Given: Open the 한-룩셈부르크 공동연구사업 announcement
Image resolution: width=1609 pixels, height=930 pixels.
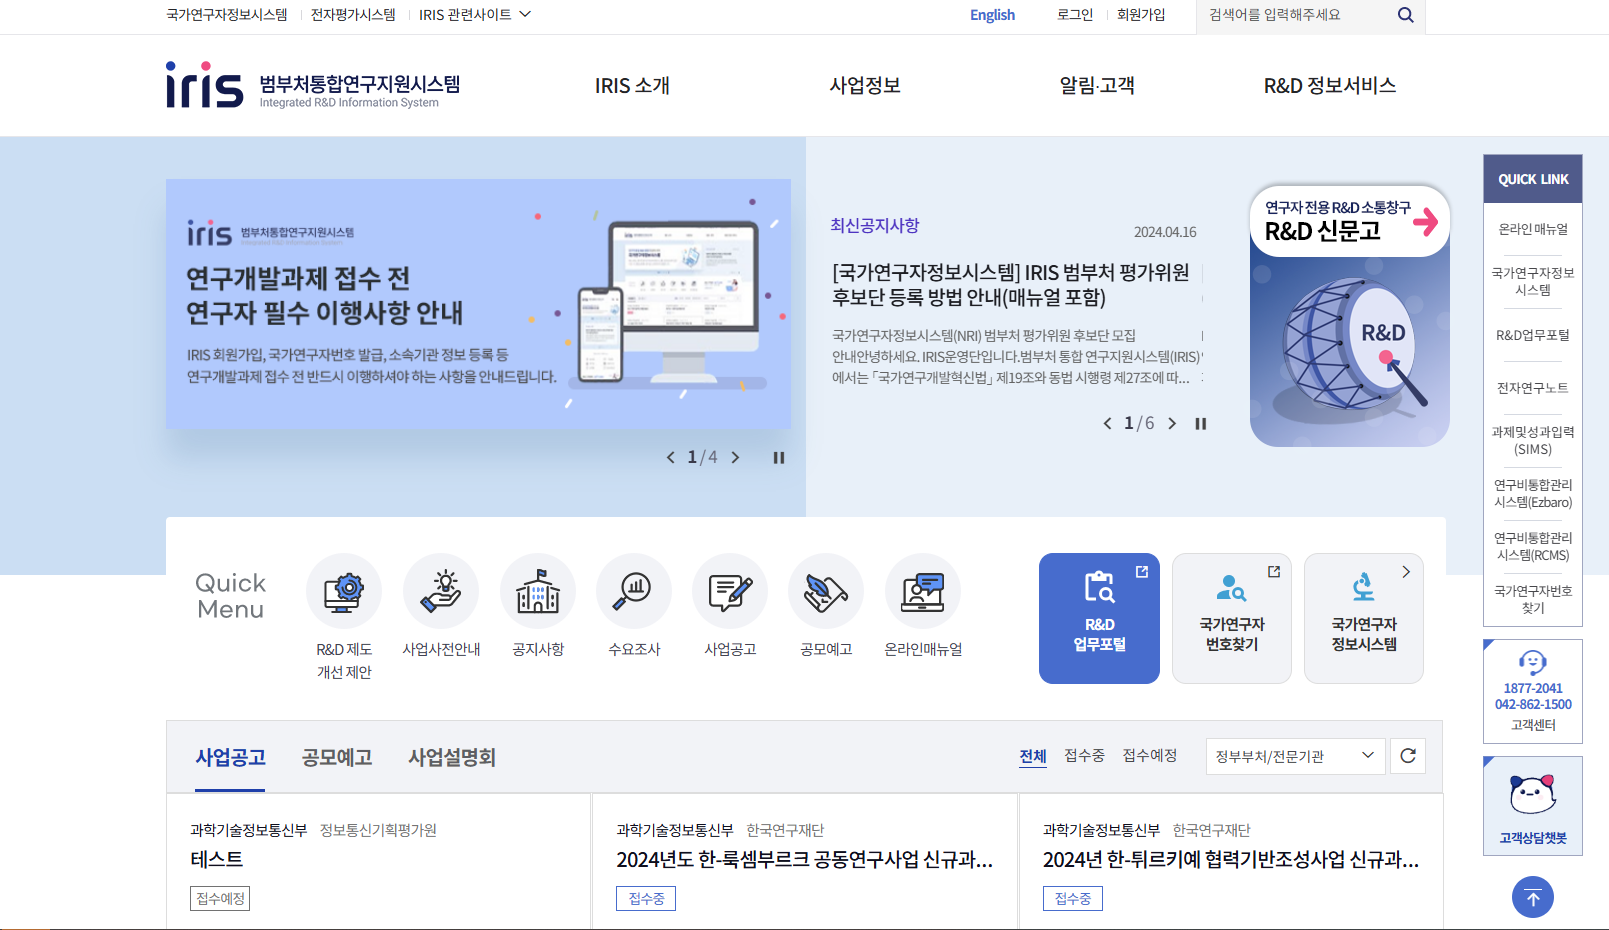Looking at the screenshot, I should pyautogui.click(x=805, y=861).
